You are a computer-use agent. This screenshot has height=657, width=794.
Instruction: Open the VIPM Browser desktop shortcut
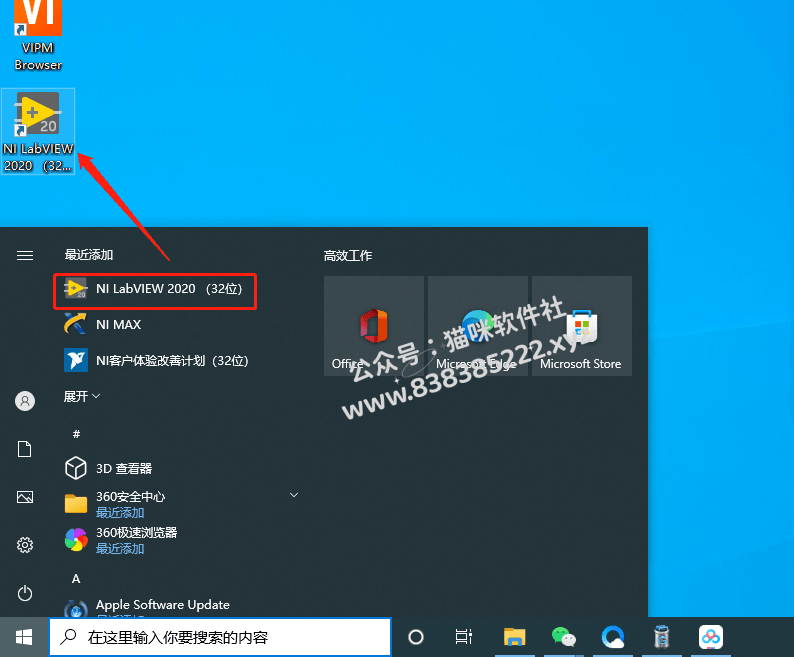(x=38, y=35)
